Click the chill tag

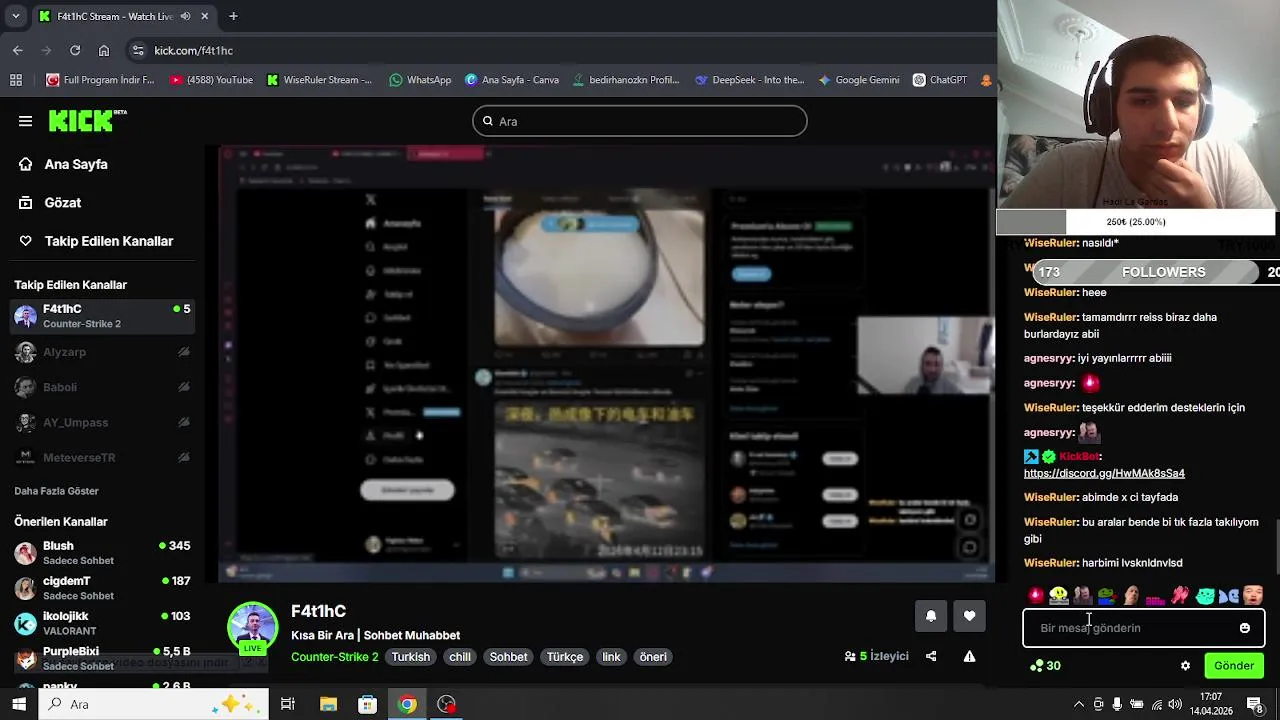tap(460, 657)
